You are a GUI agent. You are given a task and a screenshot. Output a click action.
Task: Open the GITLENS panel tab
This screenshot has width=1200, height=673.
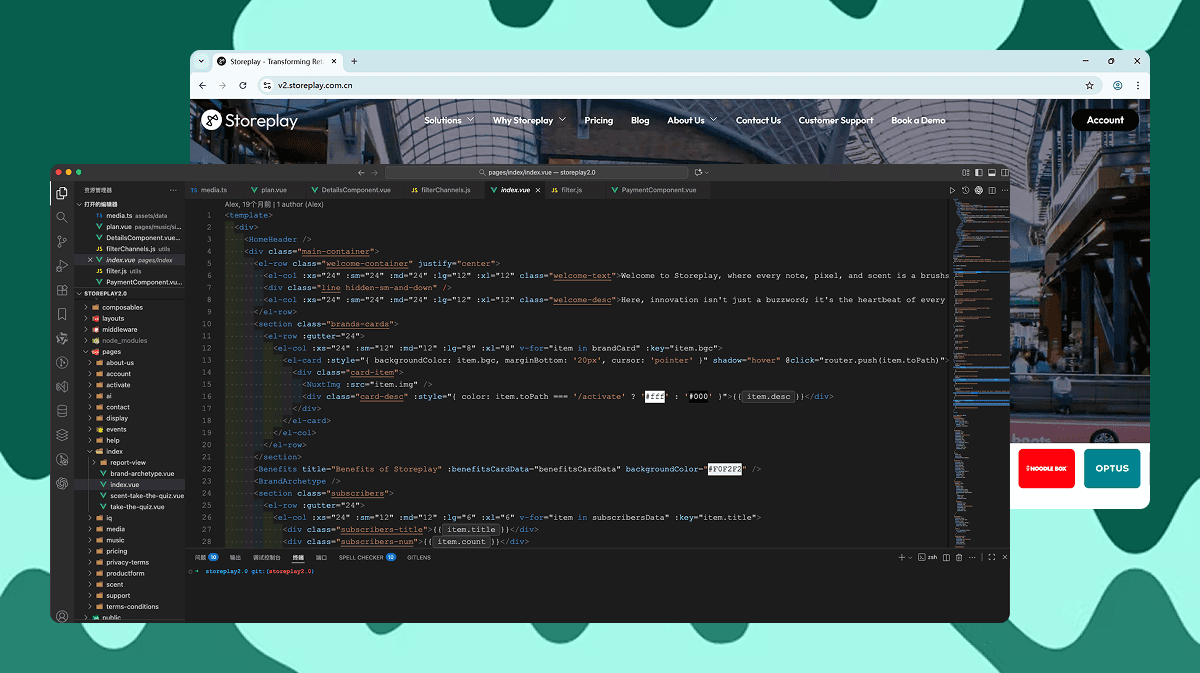point(419,557)
